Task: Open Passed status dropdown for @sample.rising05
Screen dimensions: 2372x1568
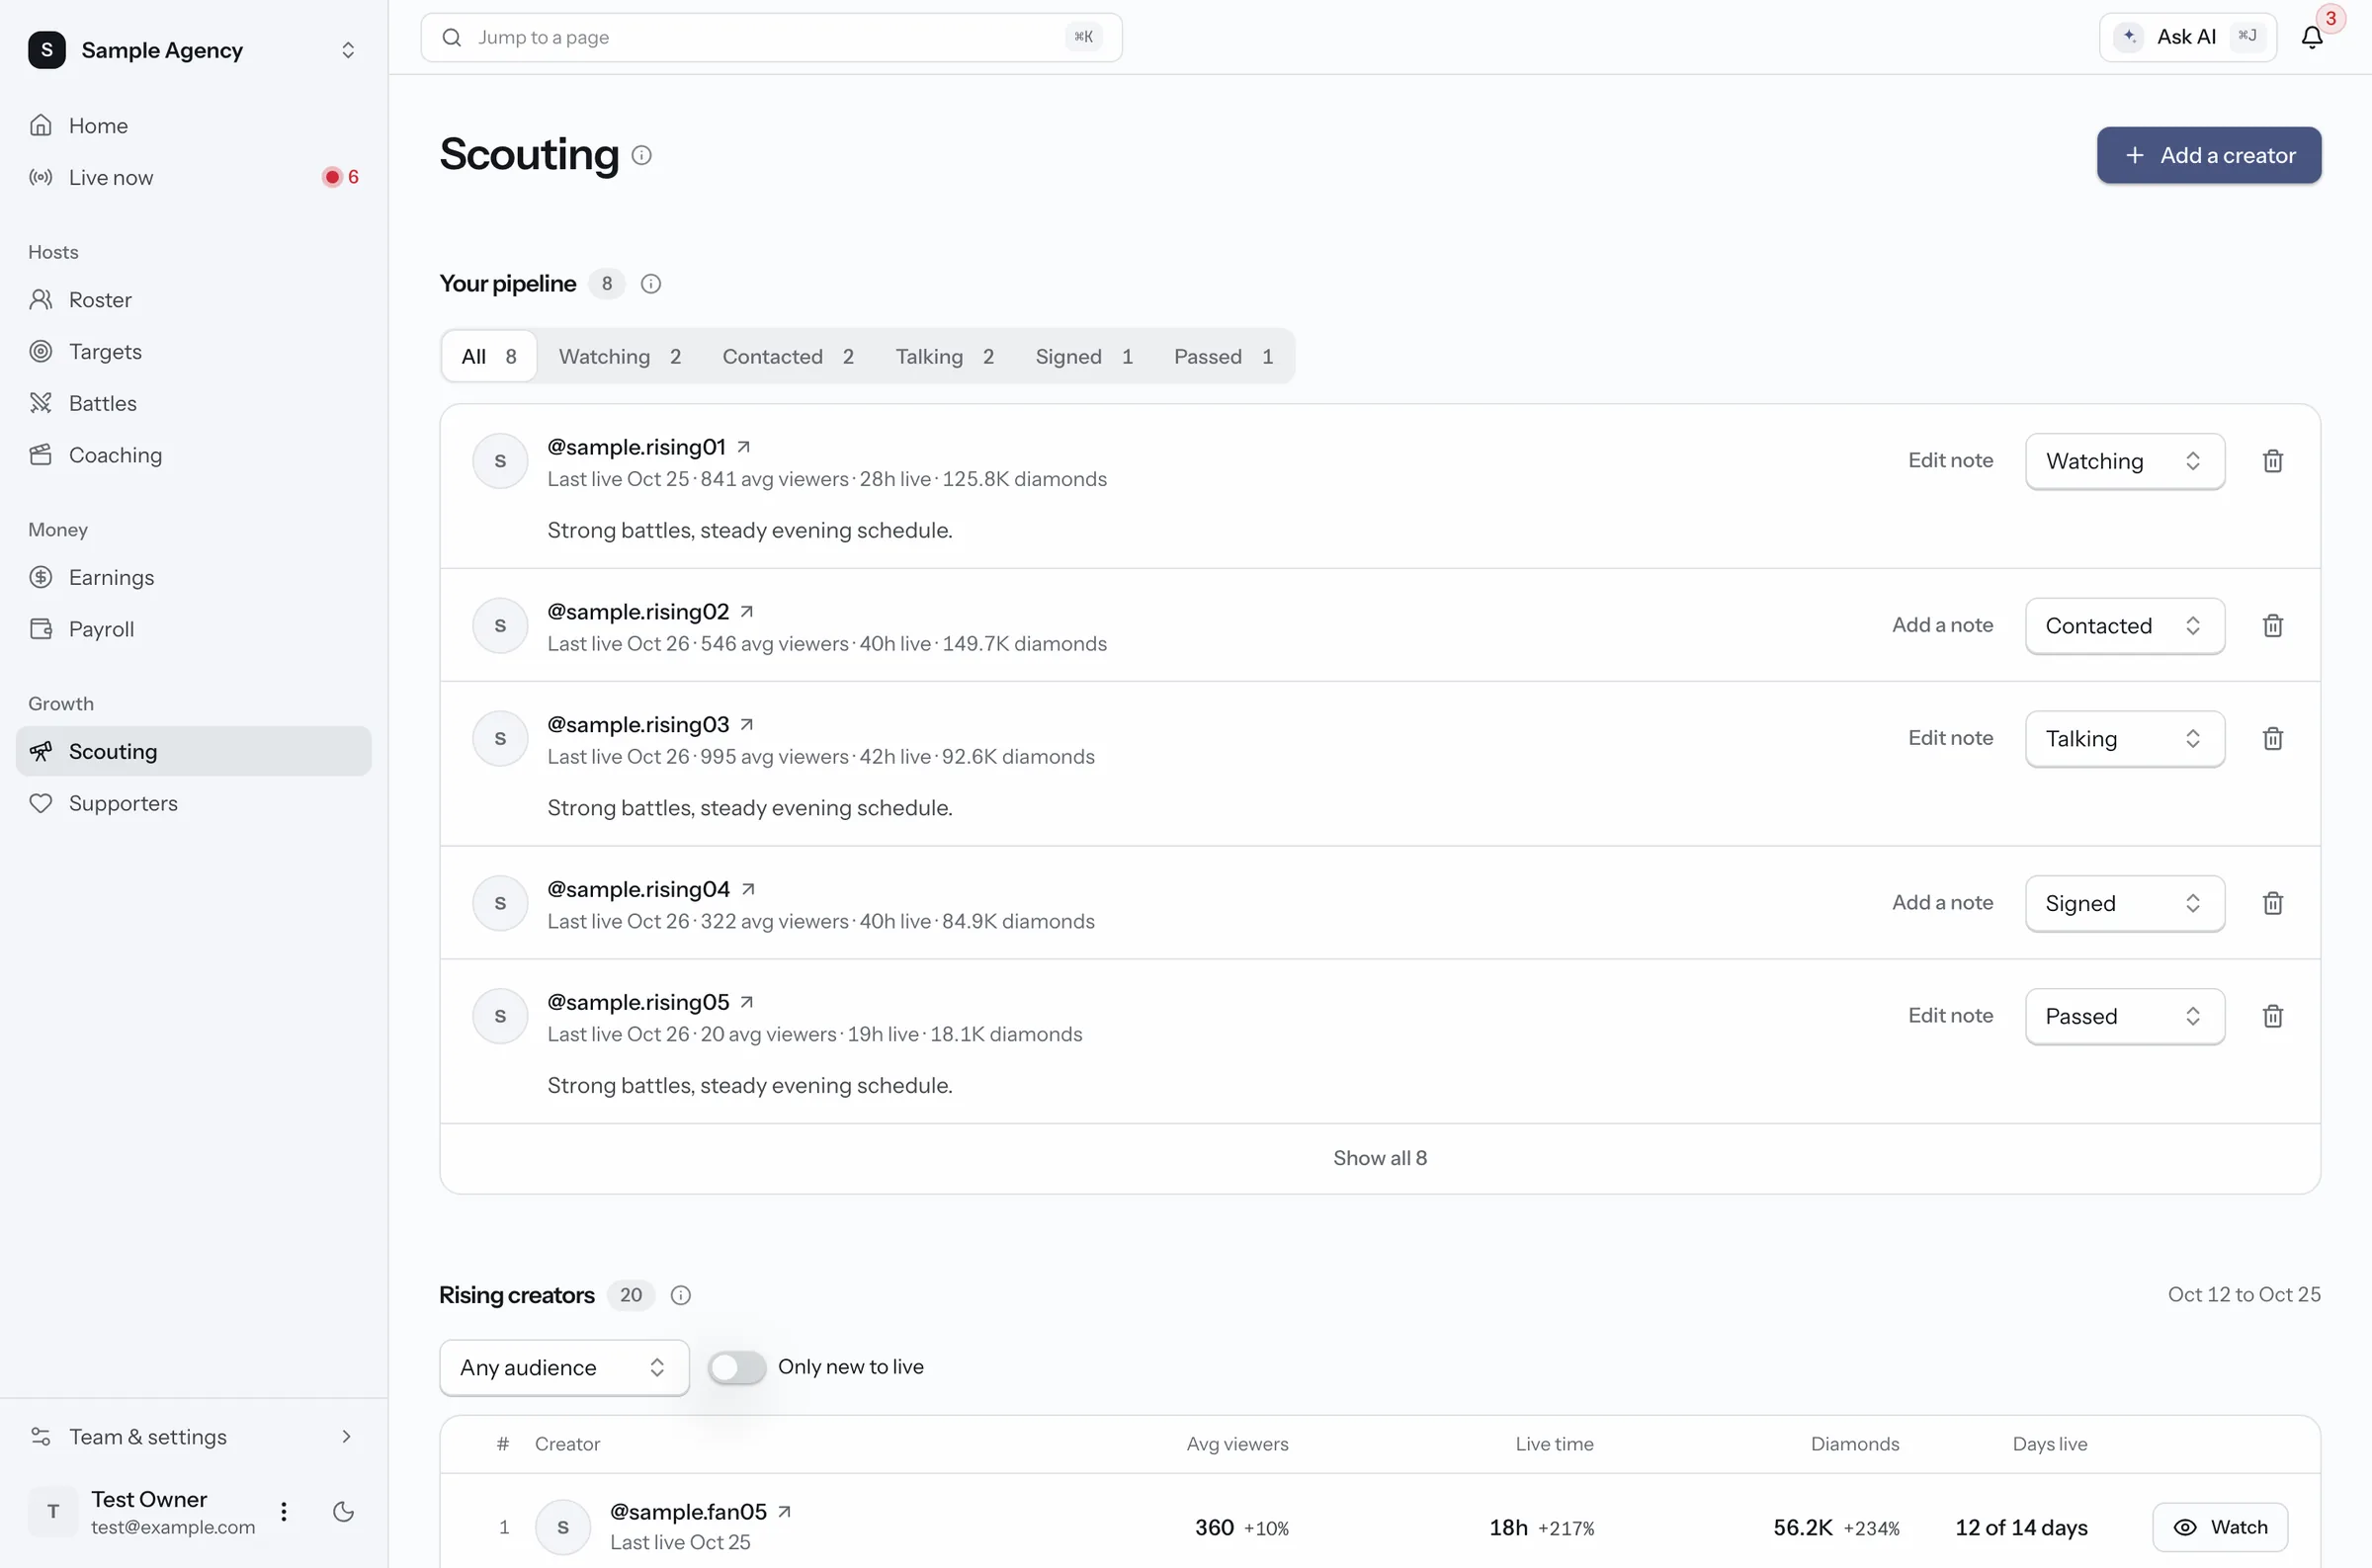Action: pyautogui.click(x=2125, y=1017)
